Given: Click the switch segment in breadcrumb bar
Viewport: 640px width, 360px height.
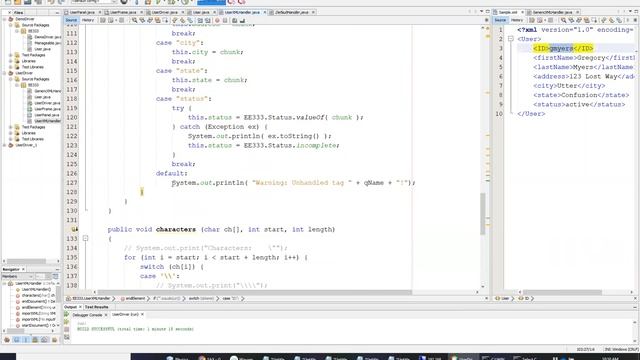Looking at the screenshot, I should tap(201, 298).
